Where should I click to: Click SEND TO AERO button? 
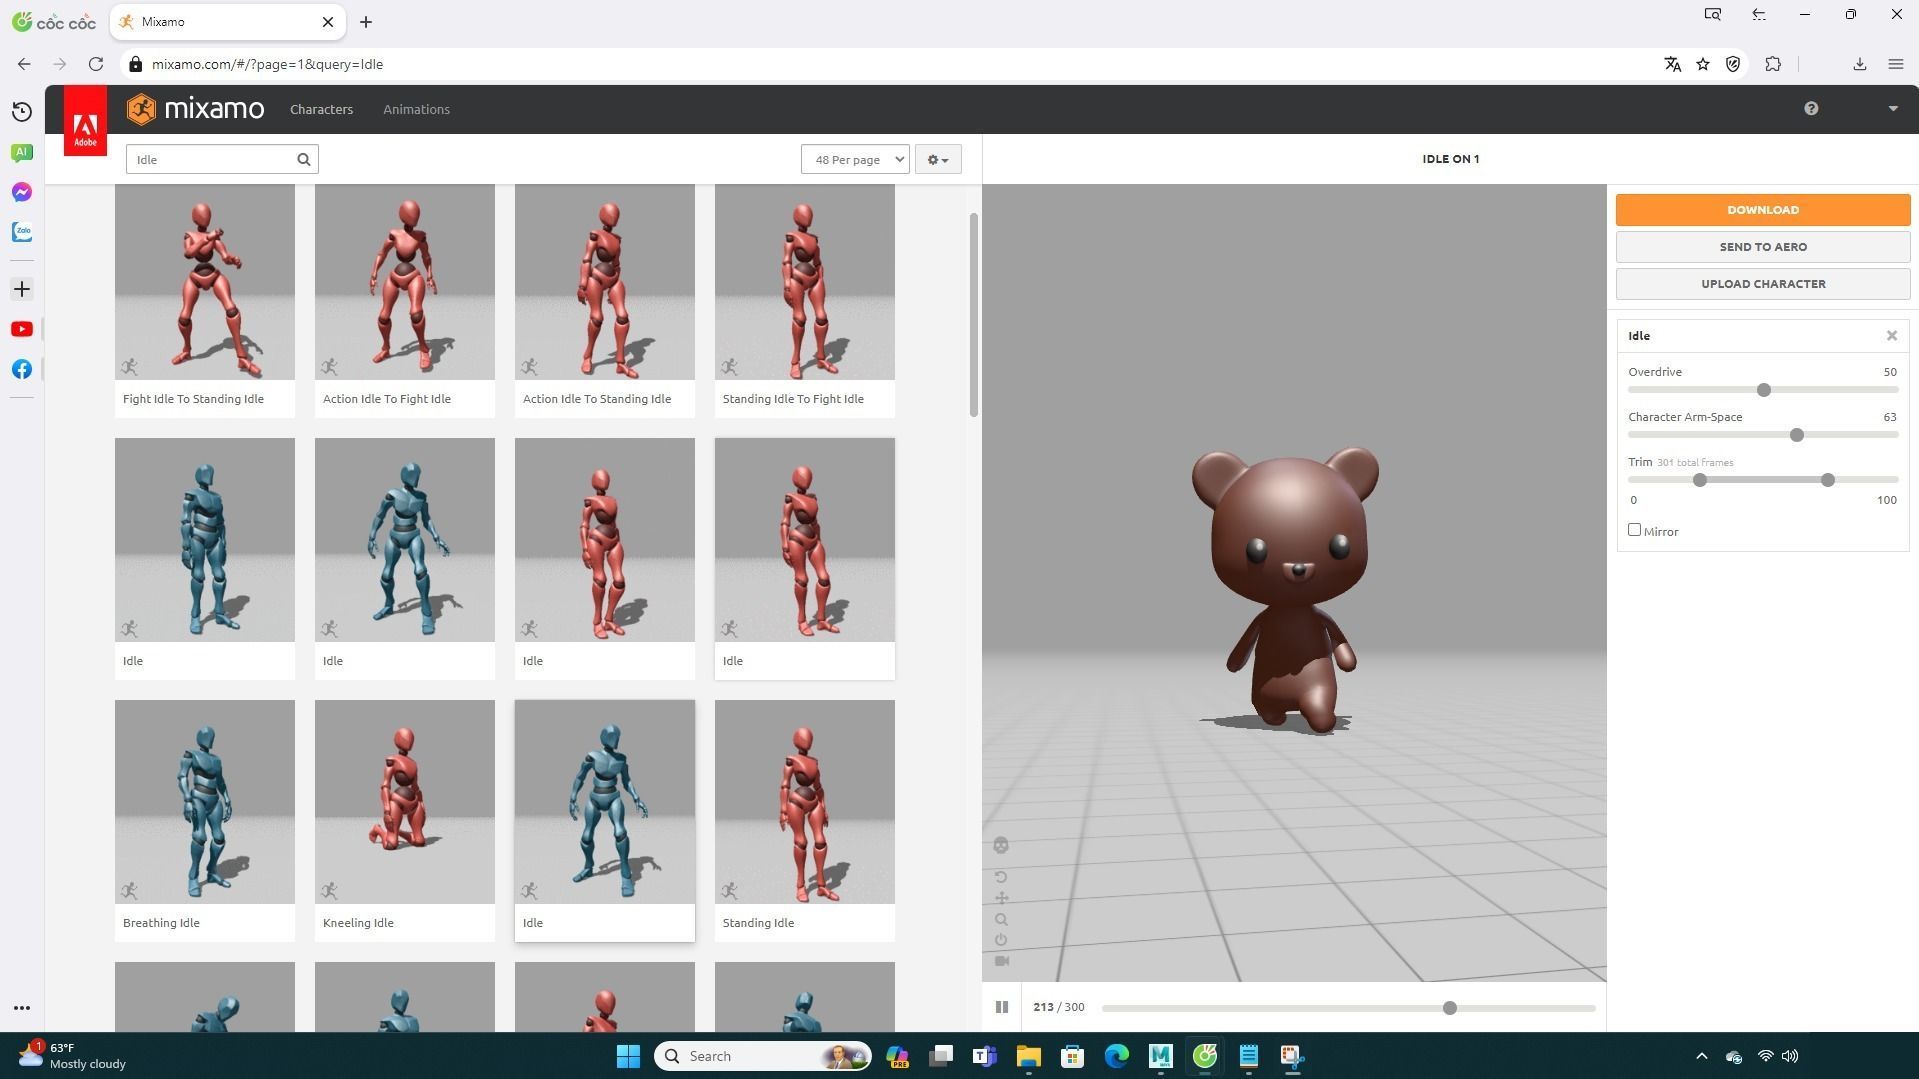click(x=1763, y=247)
